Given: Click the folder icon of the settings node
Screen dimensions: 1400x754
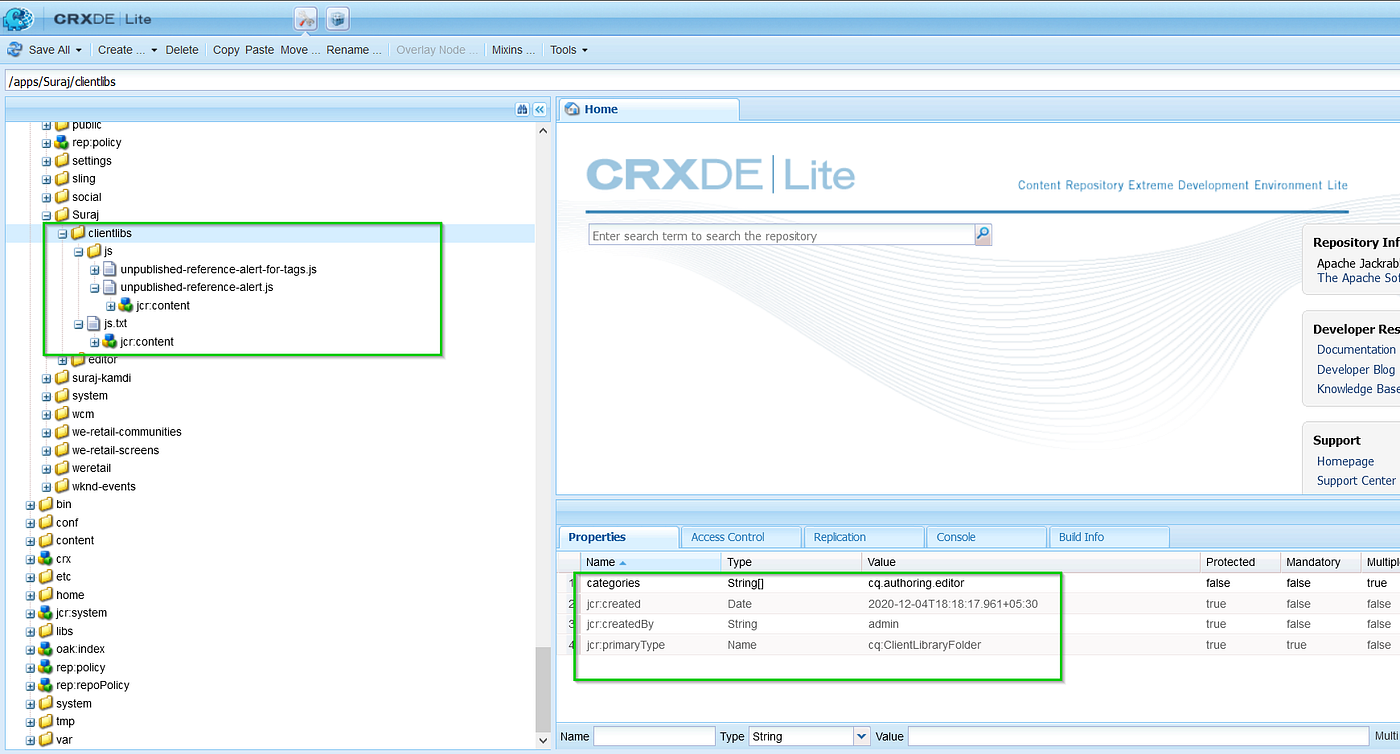Looking at the screenshot, I should pos(62,161).
